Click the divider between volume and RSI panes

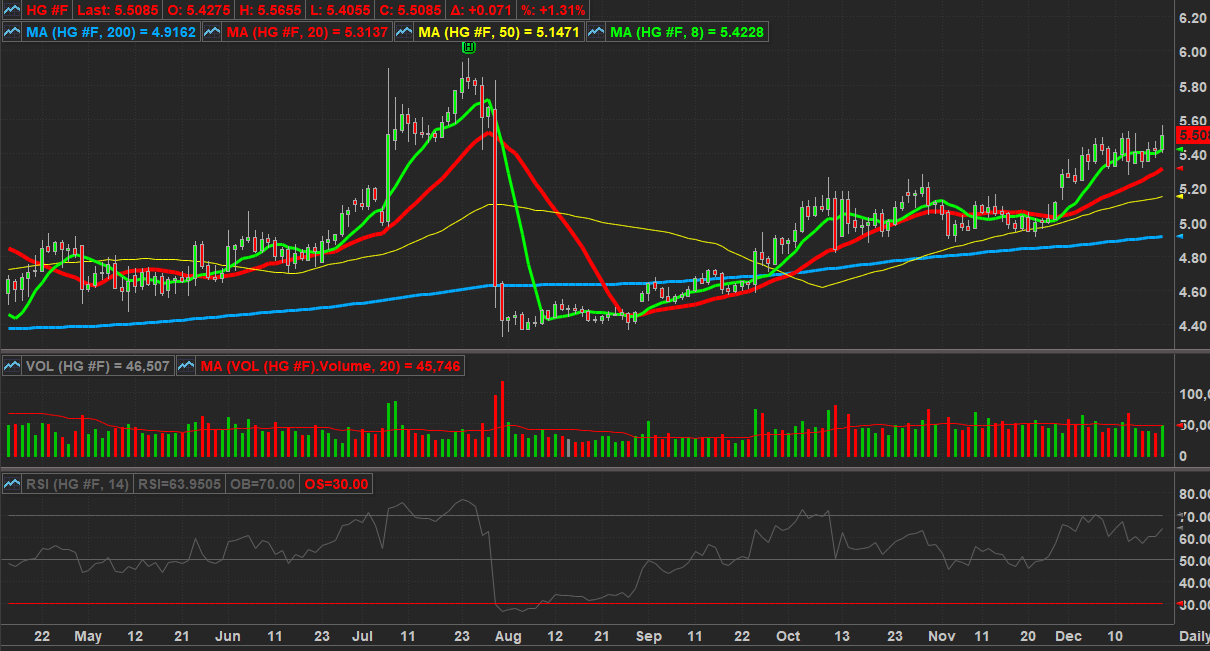coord(600,467)
